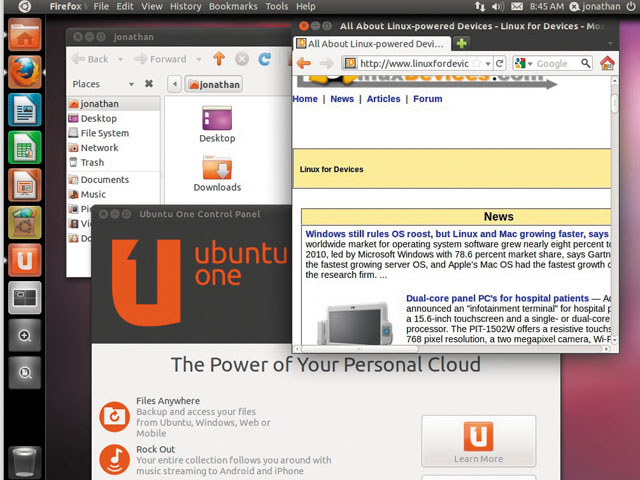
Task: Open the Downloads folder icon in file pane
Action: pyautogui.click(x=217, y=168)
